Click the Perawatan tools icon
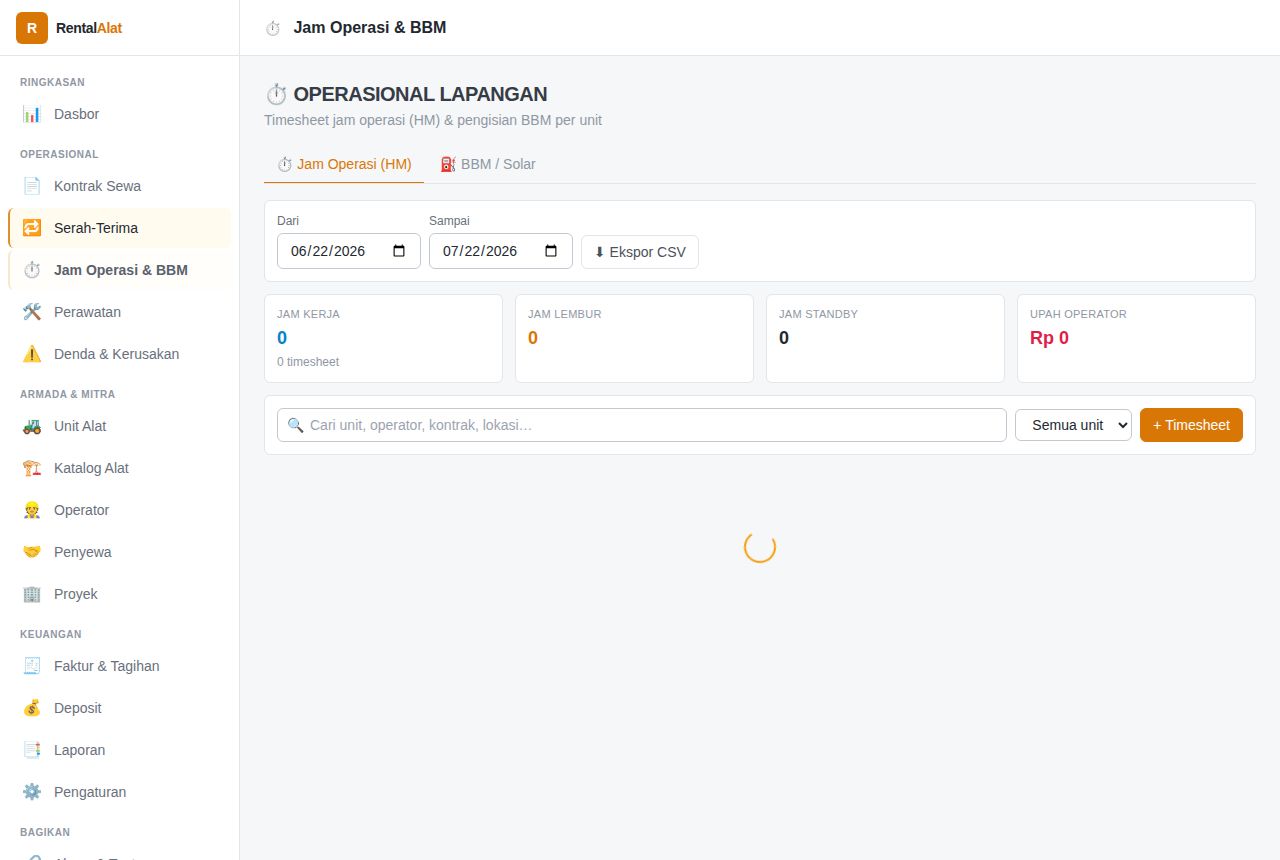Image resolution: width=1280 pixels, height=860 pixels. coord(32,312)
